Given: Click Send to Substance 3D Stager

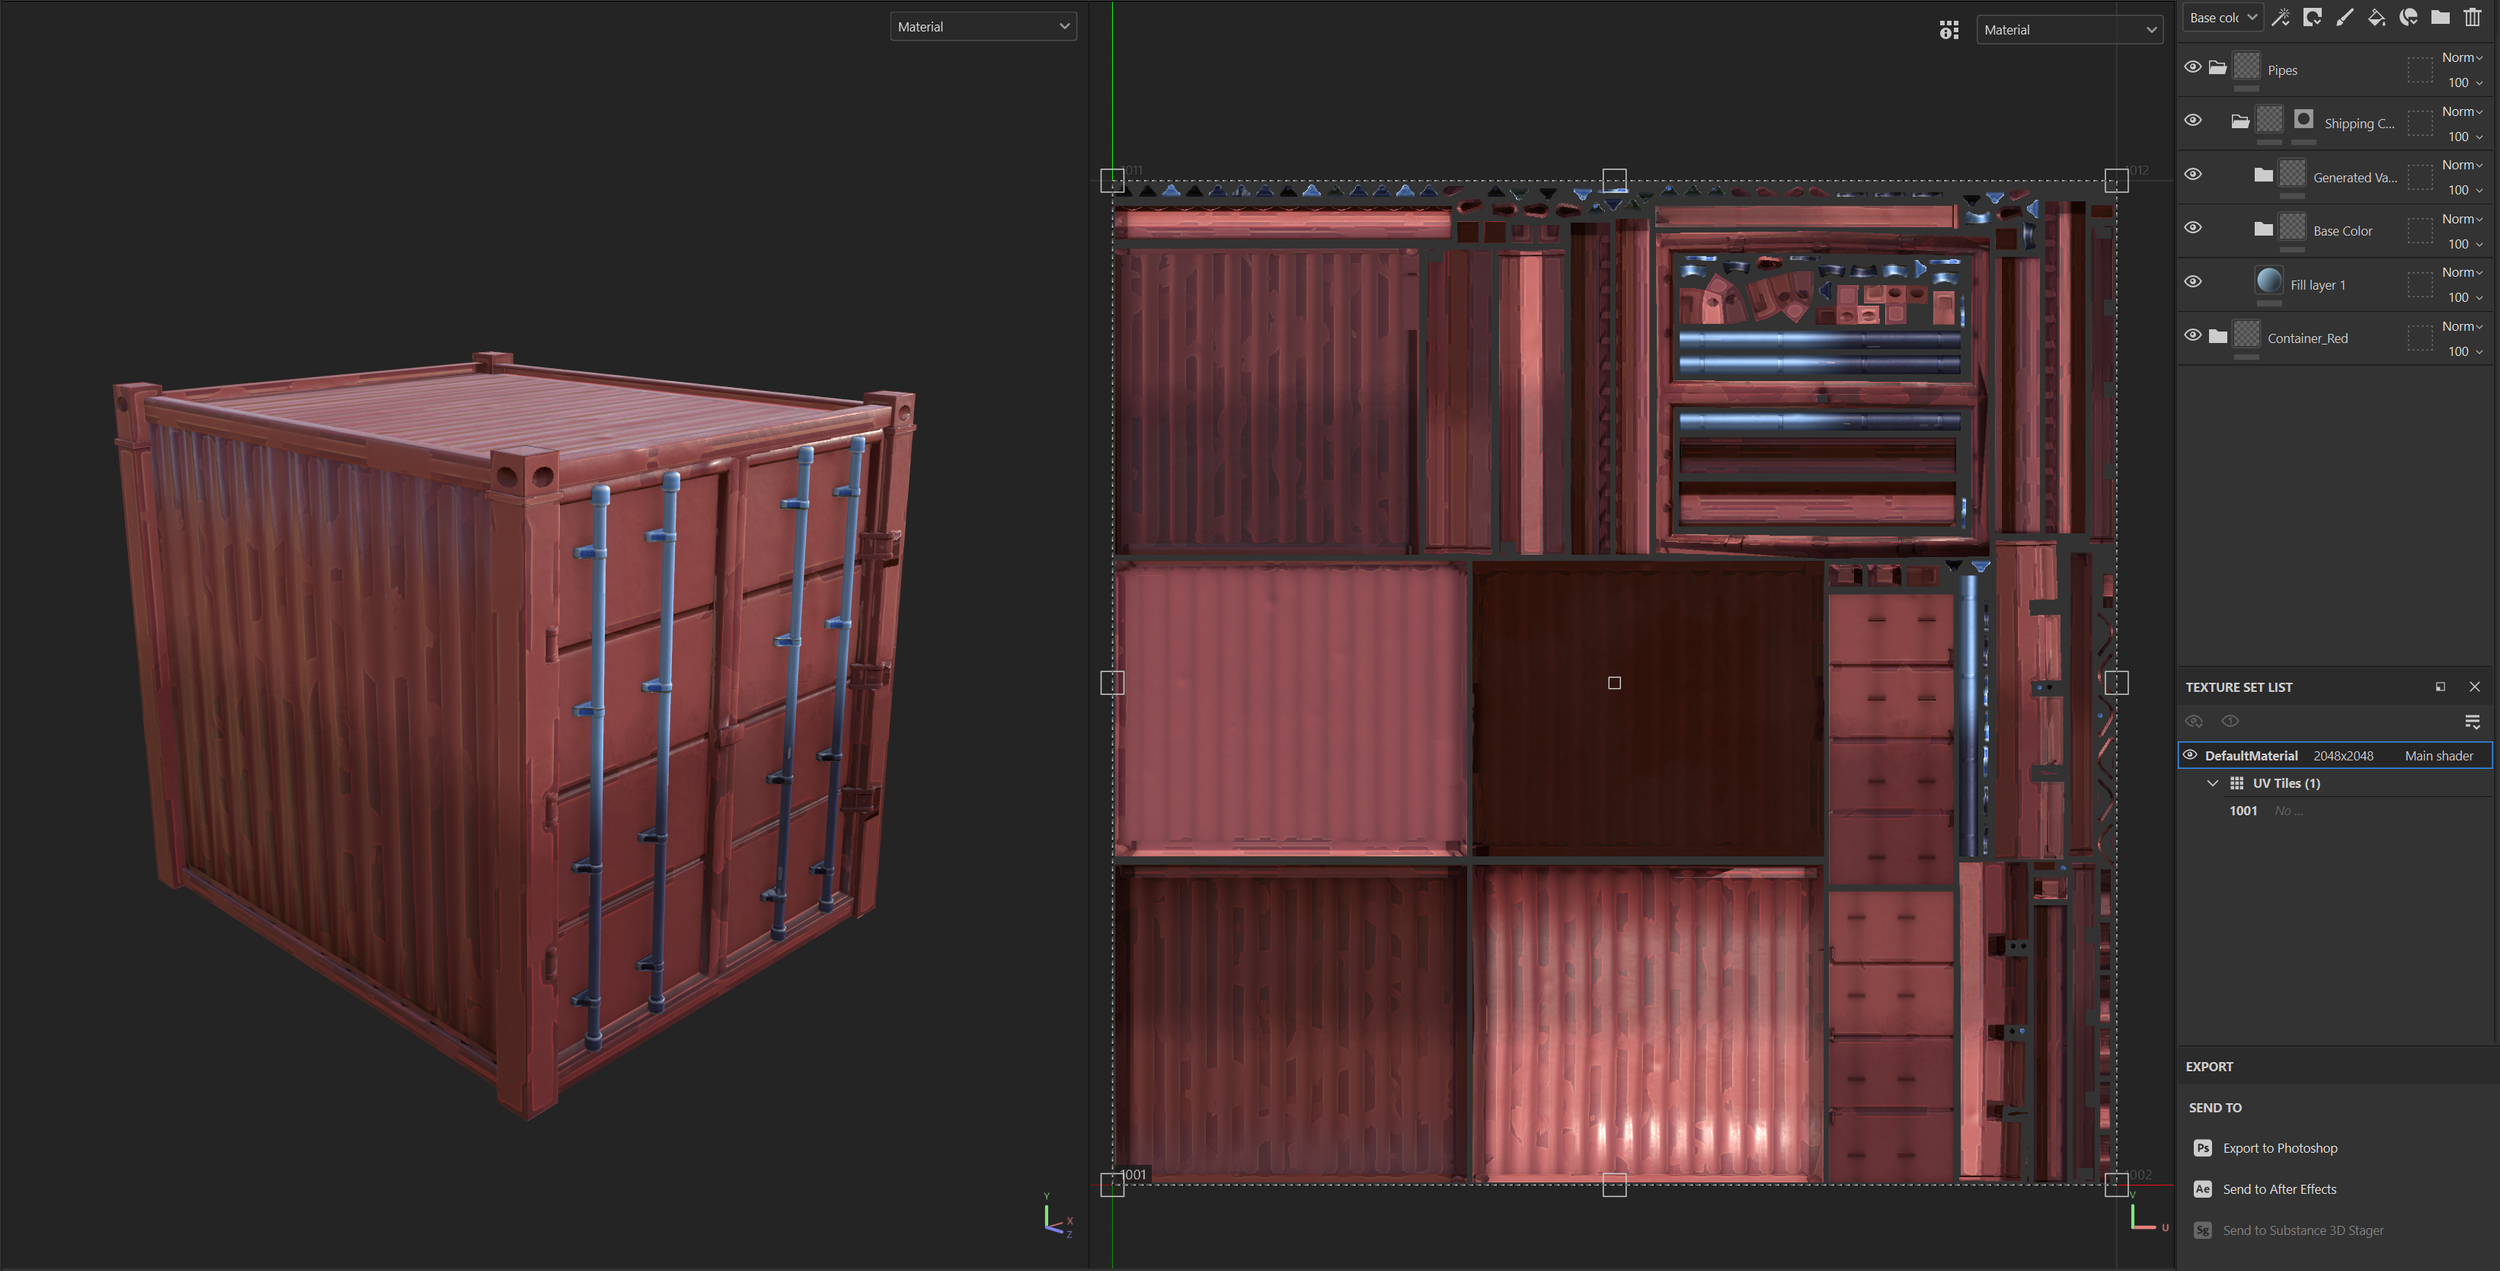Looking at the screenshot, I should [2303, 1230].
